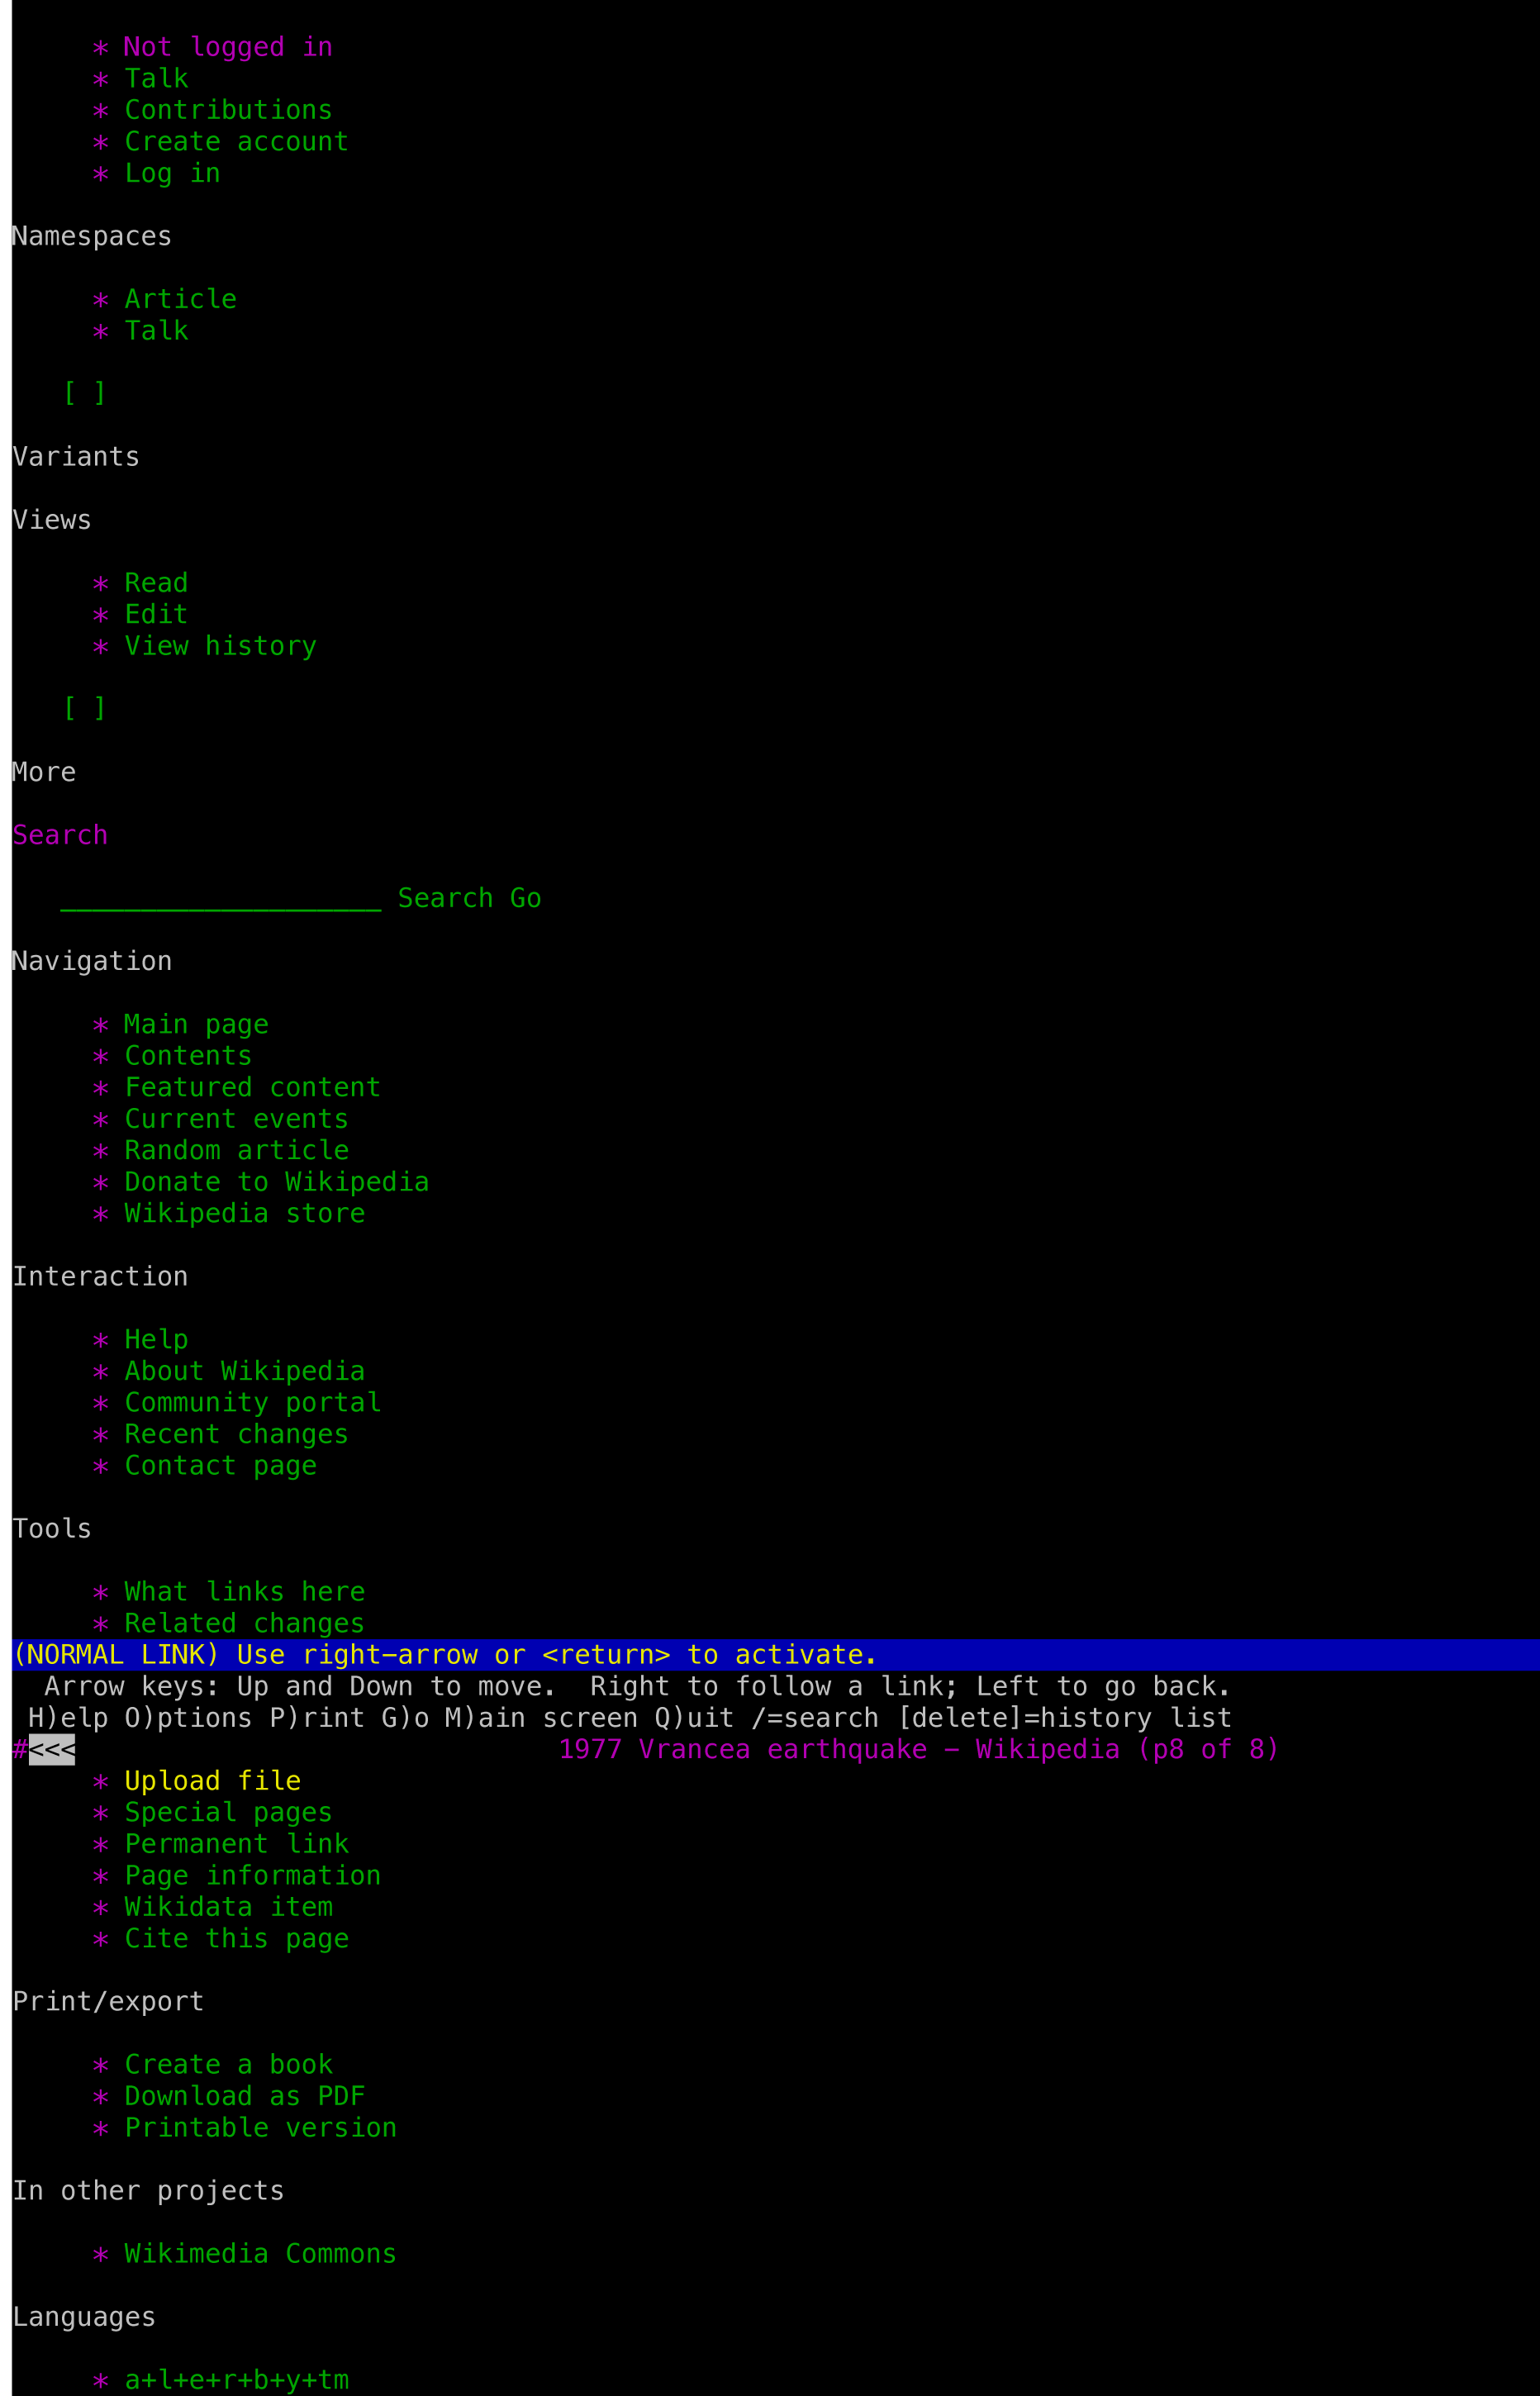This screenshot has width=1540, height=2396.
Task: Click the Not logged in text
Action: point(228,47)
